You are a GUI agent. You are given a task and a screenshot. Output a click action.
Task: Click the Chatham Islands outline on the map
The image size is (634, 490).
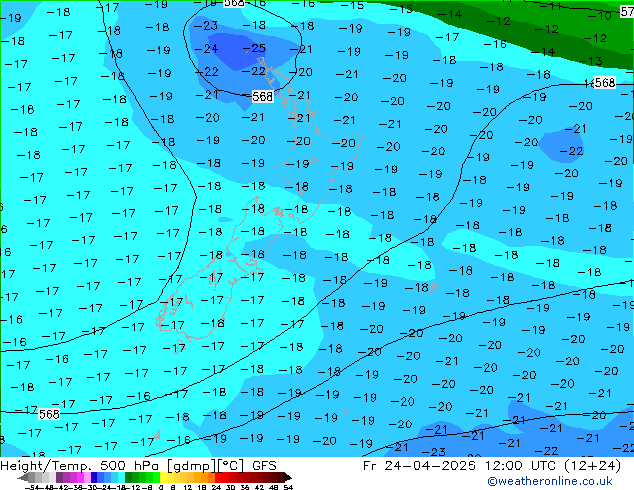(433, 287)
